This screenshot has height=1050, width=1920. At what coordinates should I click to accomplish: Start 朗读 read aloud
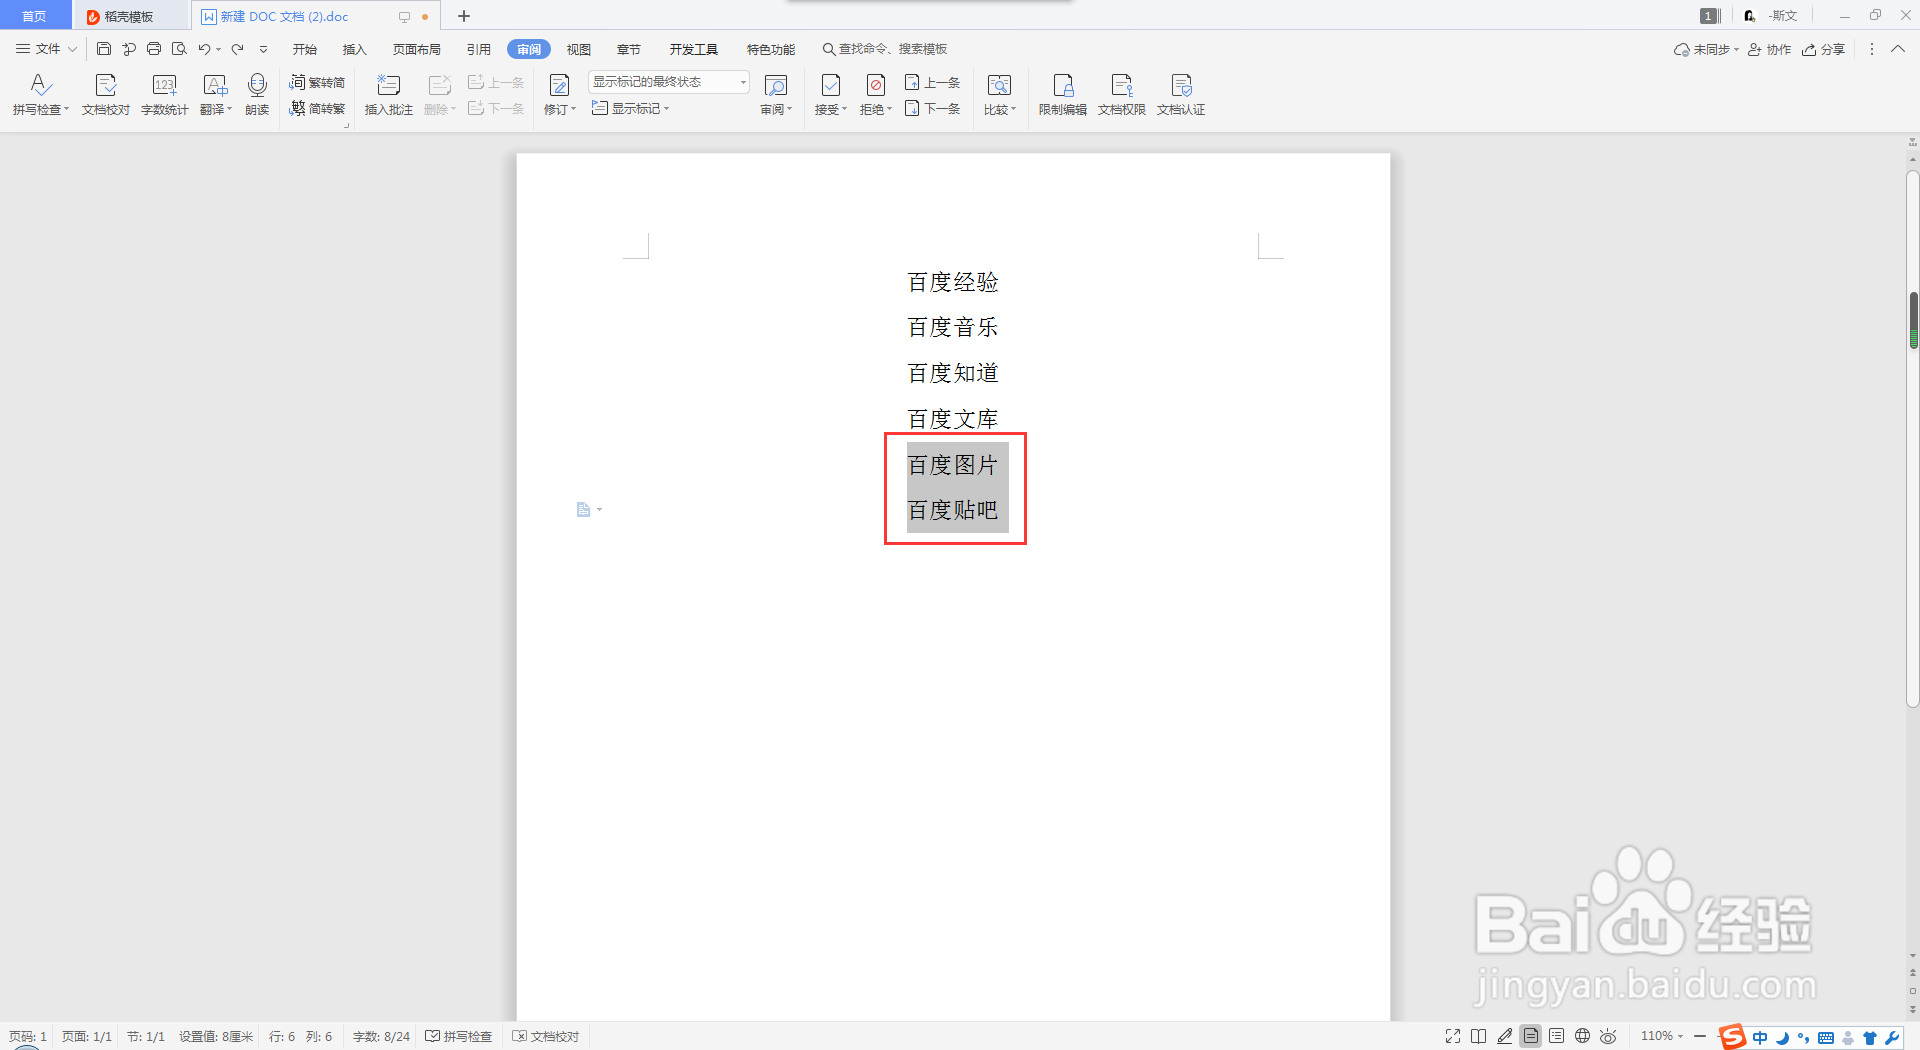click(257, 95)
